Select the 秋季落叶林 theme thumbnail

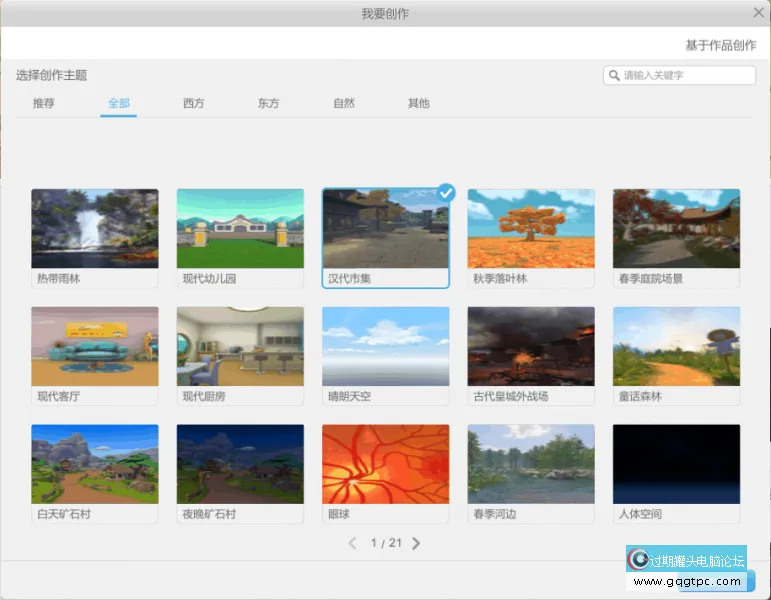pyautogui.click(x=531, y=229)
